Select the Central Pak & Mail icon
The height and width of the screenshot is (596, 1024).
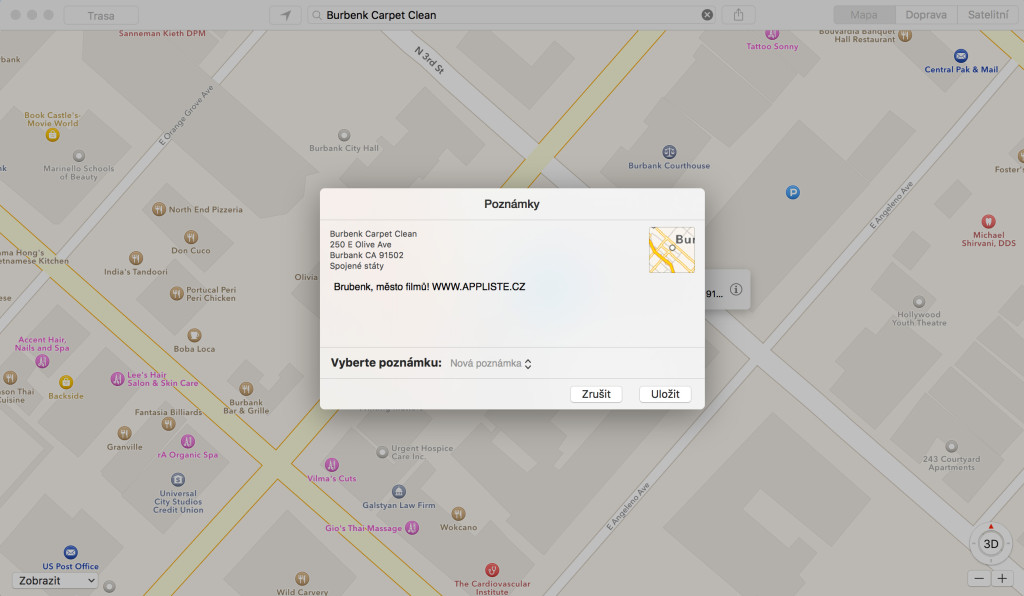click(x=961, y=56)
